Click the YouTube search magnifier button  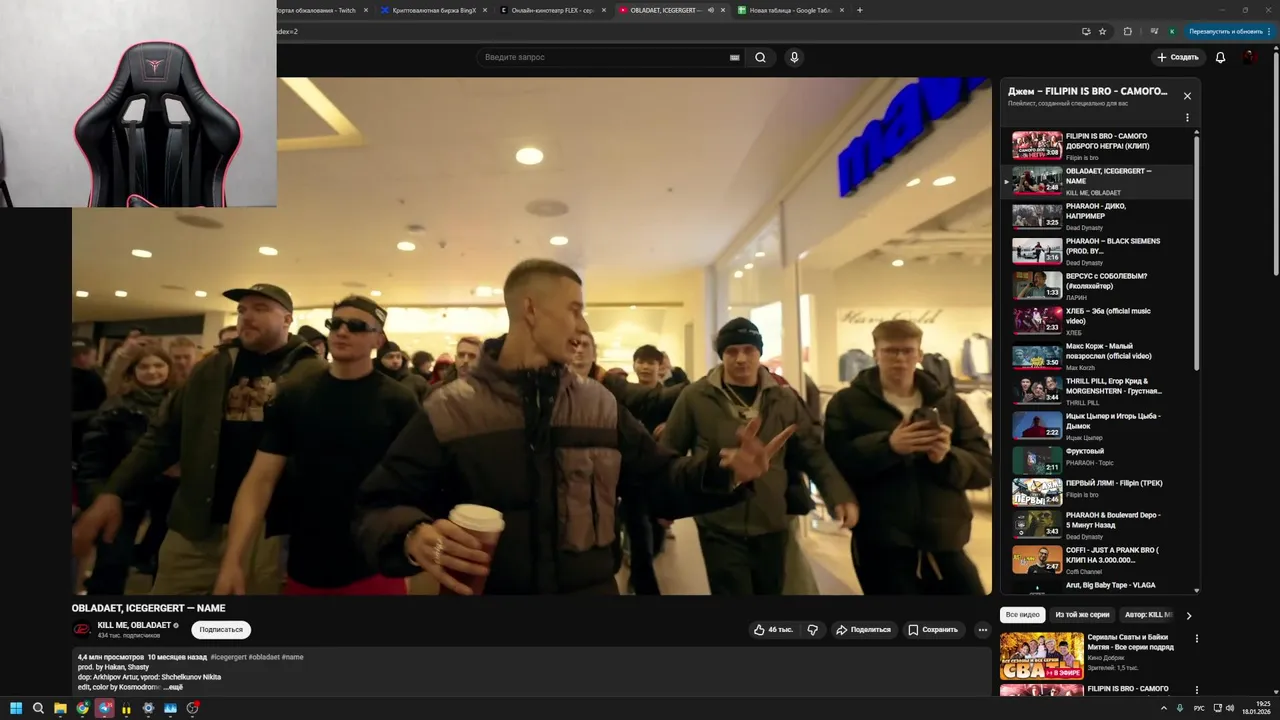760,57
